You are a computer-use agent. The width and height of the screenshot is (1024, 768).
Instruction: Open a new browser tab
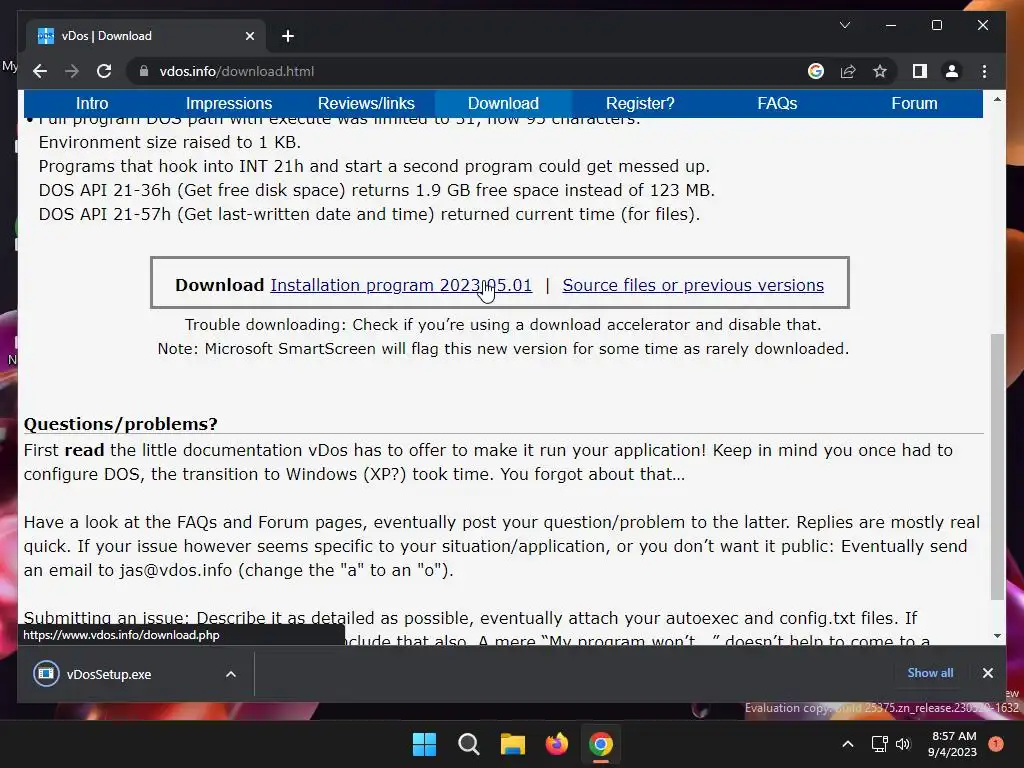tap(287, 36)
